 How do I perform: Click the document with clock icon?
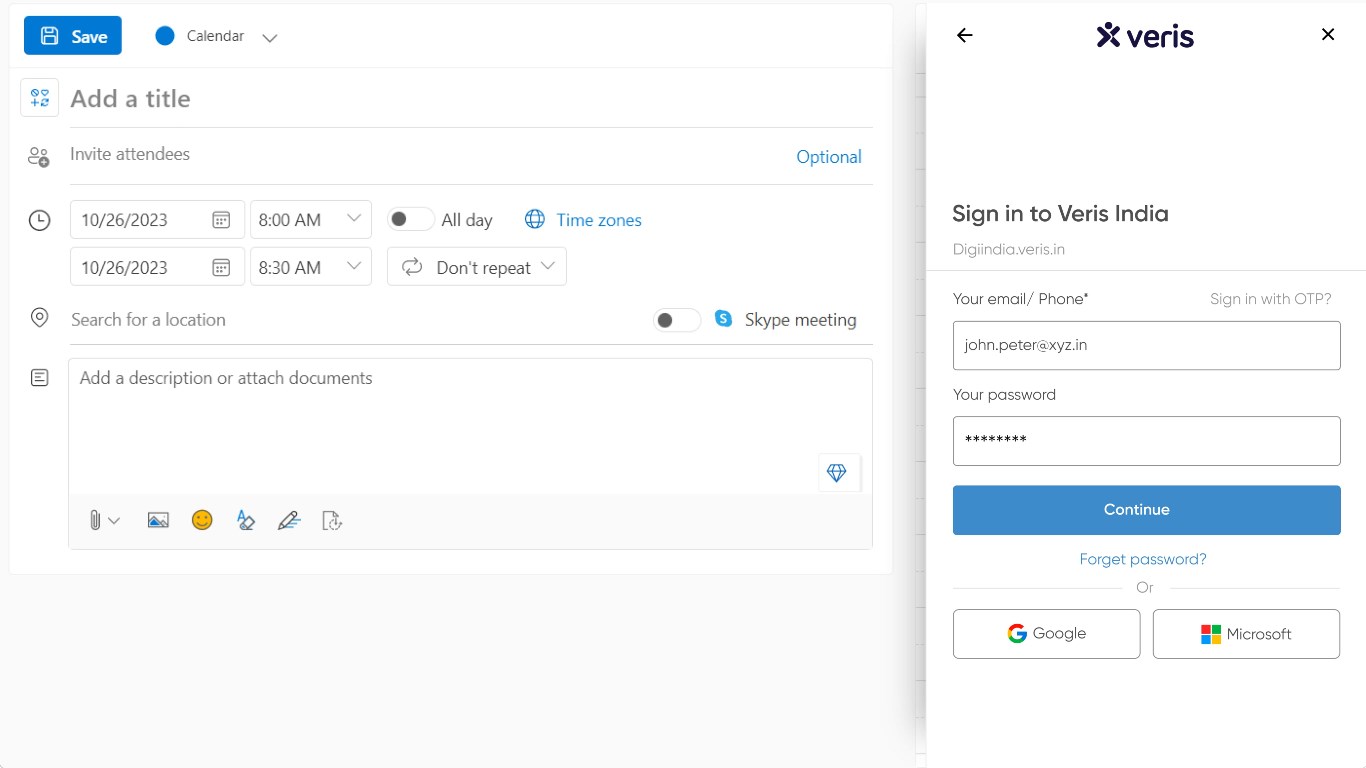pyautogui.click(x=332, y=520)
